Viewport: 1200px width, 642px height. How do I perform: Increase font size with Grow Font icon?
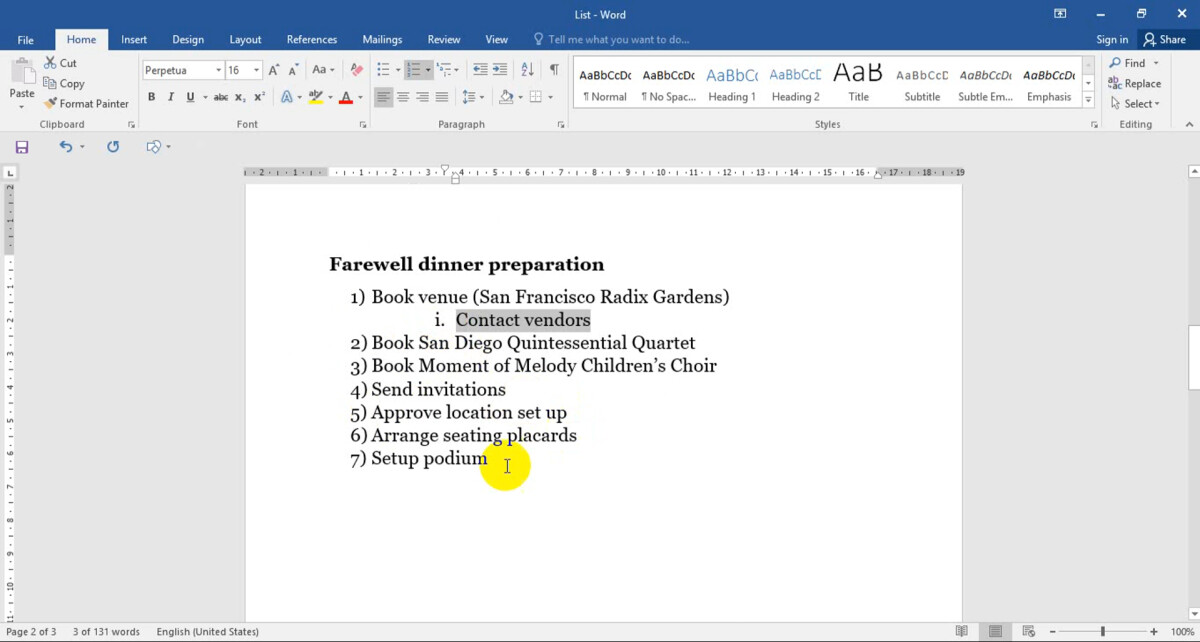275,70
